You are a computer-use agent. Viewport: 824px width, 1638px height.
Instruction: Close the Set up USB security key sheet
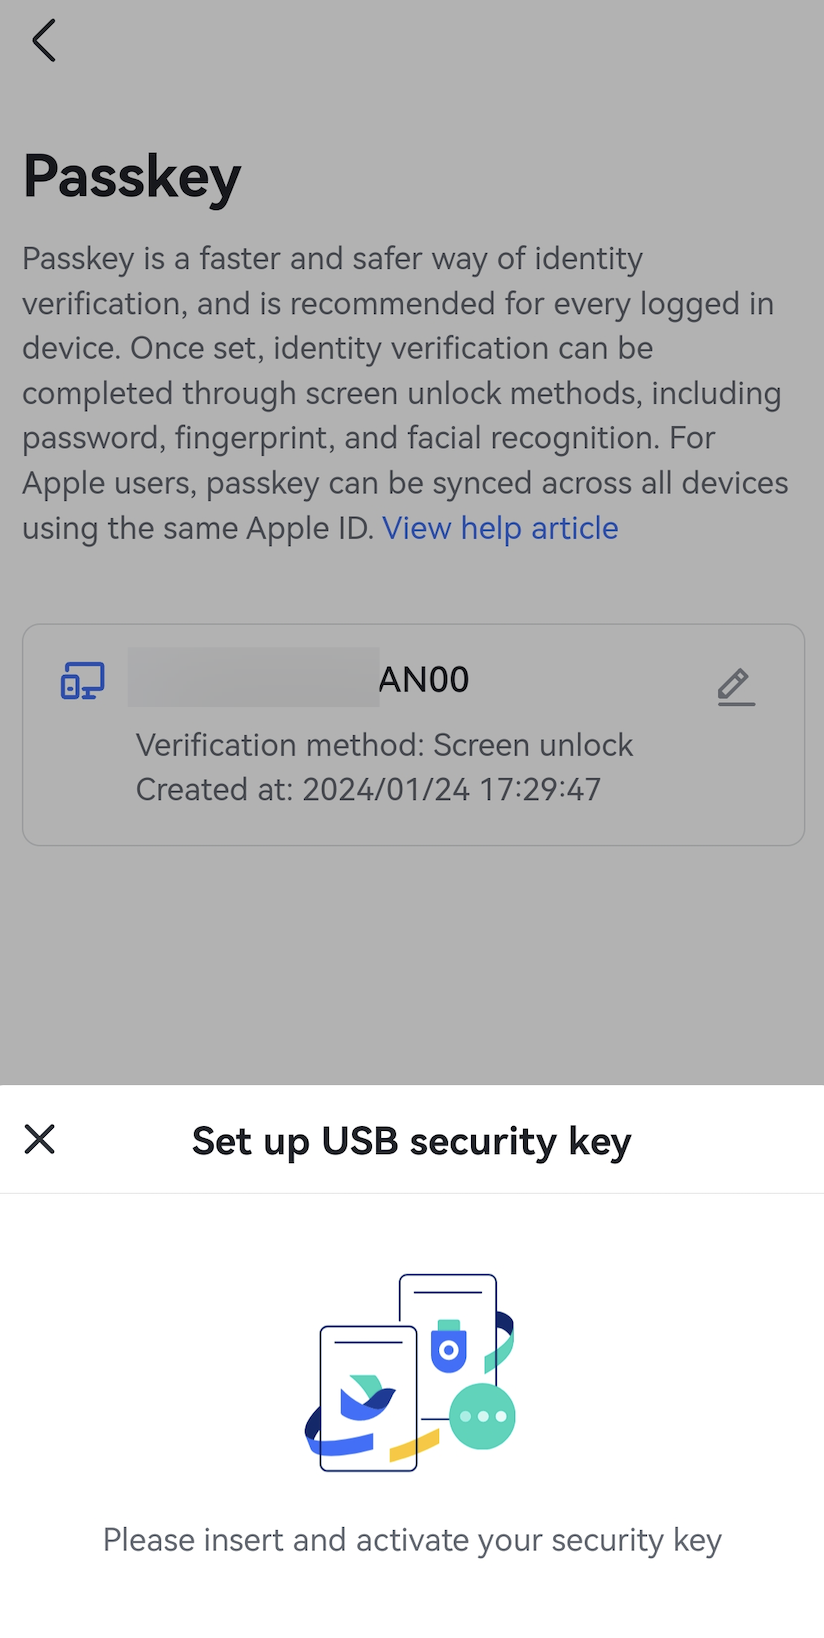(x=40, y=1139)
